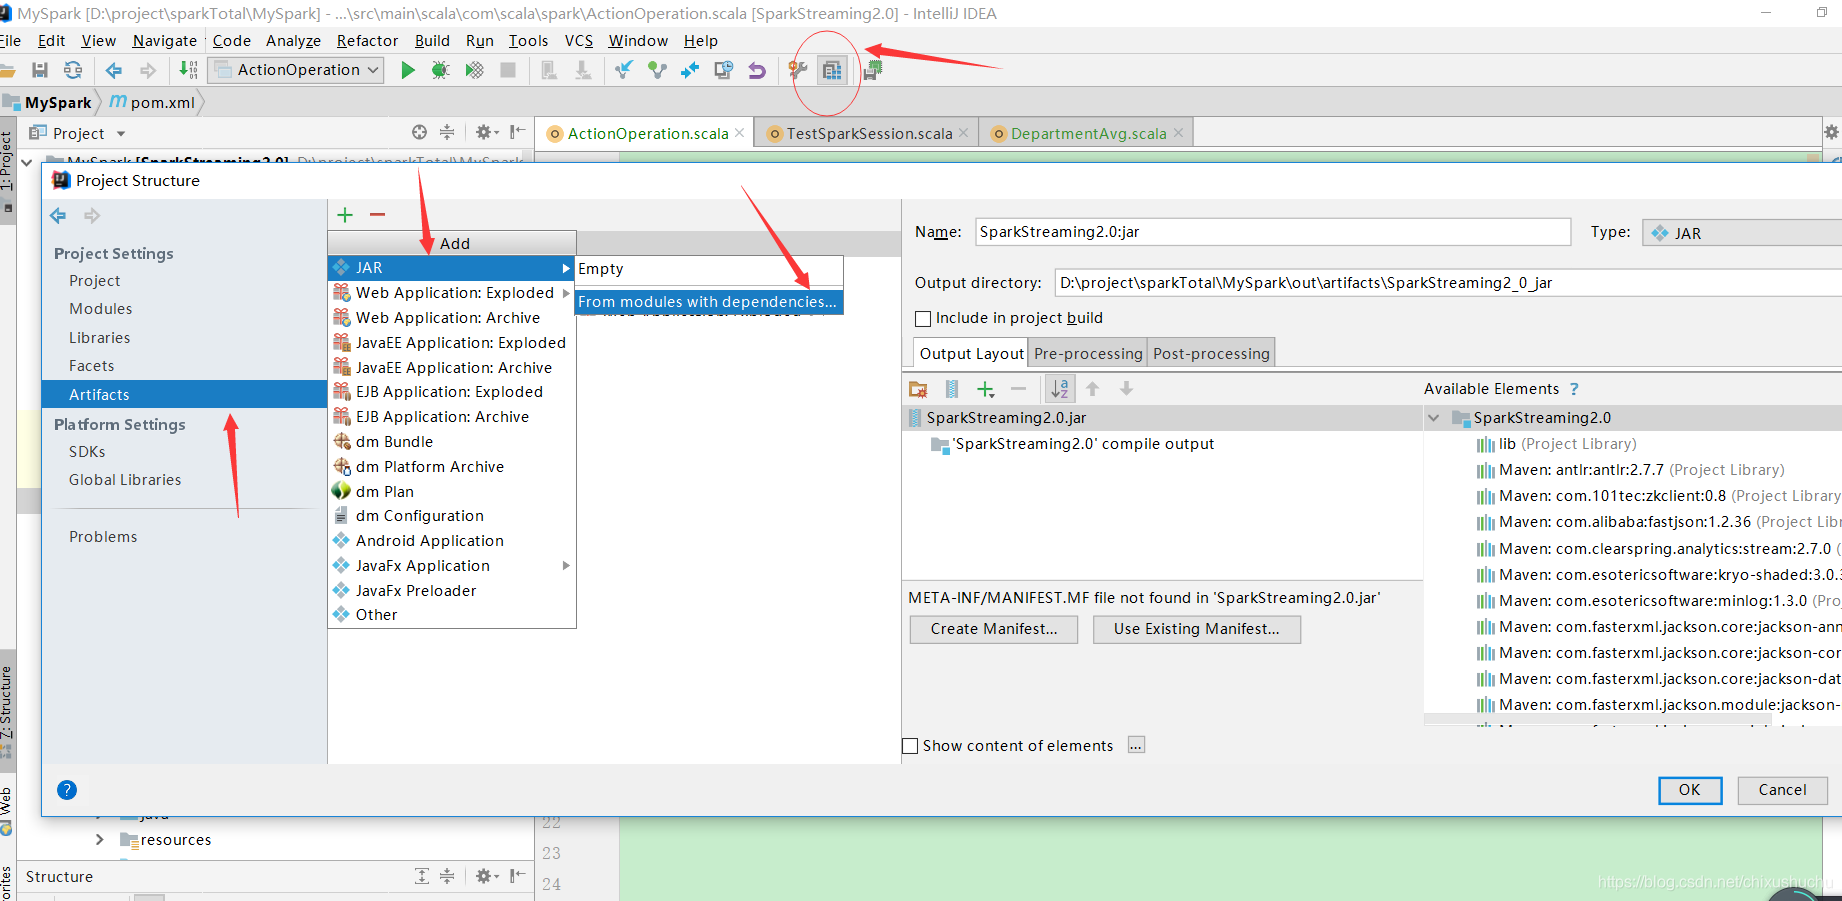Click the green plus add copy of icon
1842x901 pixels.
(x=986, y=389)
